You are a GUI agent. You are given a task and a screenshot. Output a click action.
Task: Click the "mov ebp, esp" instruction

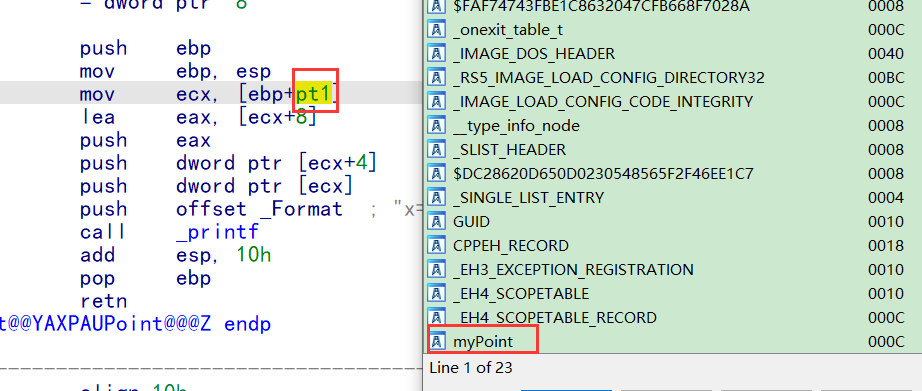[x=175, y=72]
